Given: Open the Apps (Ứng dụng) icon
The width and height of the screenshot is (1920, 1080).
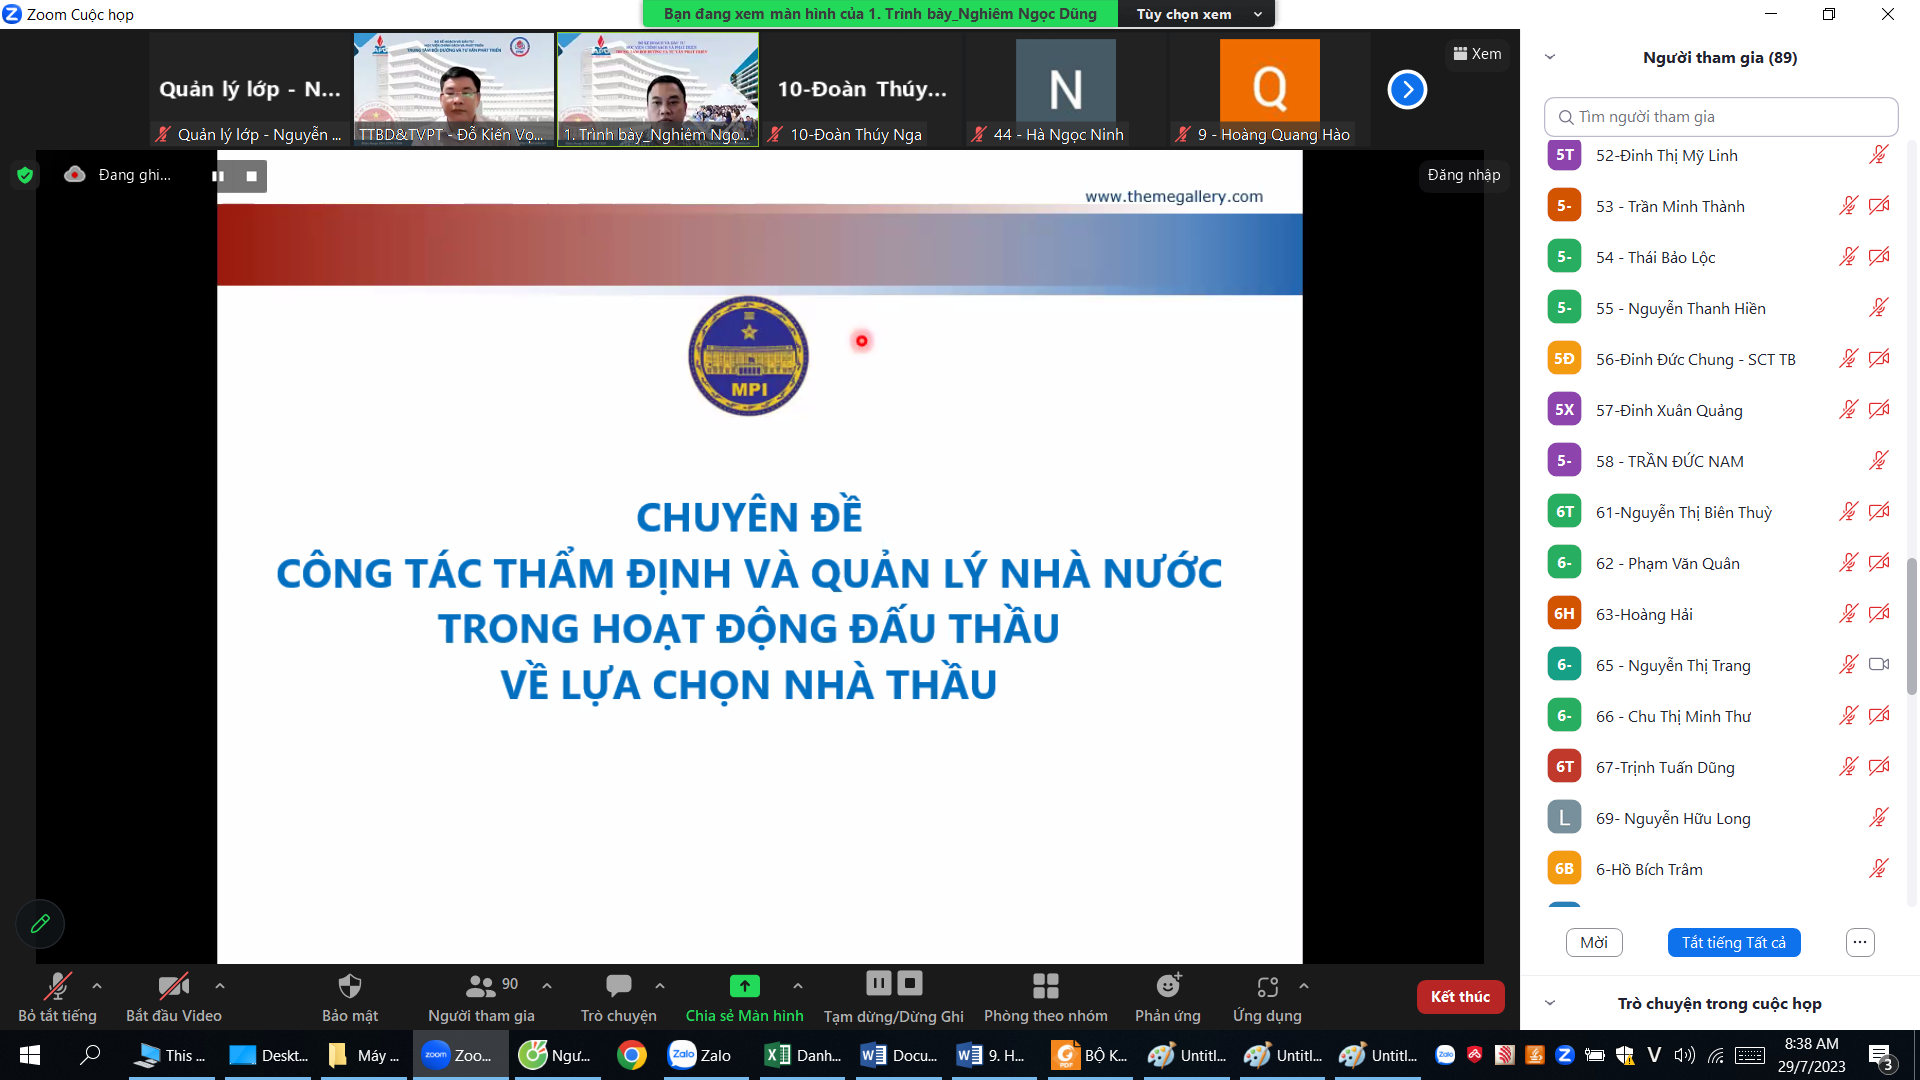Looking at the screenshot, I should pyautogui.click(x=1267, y=987).
